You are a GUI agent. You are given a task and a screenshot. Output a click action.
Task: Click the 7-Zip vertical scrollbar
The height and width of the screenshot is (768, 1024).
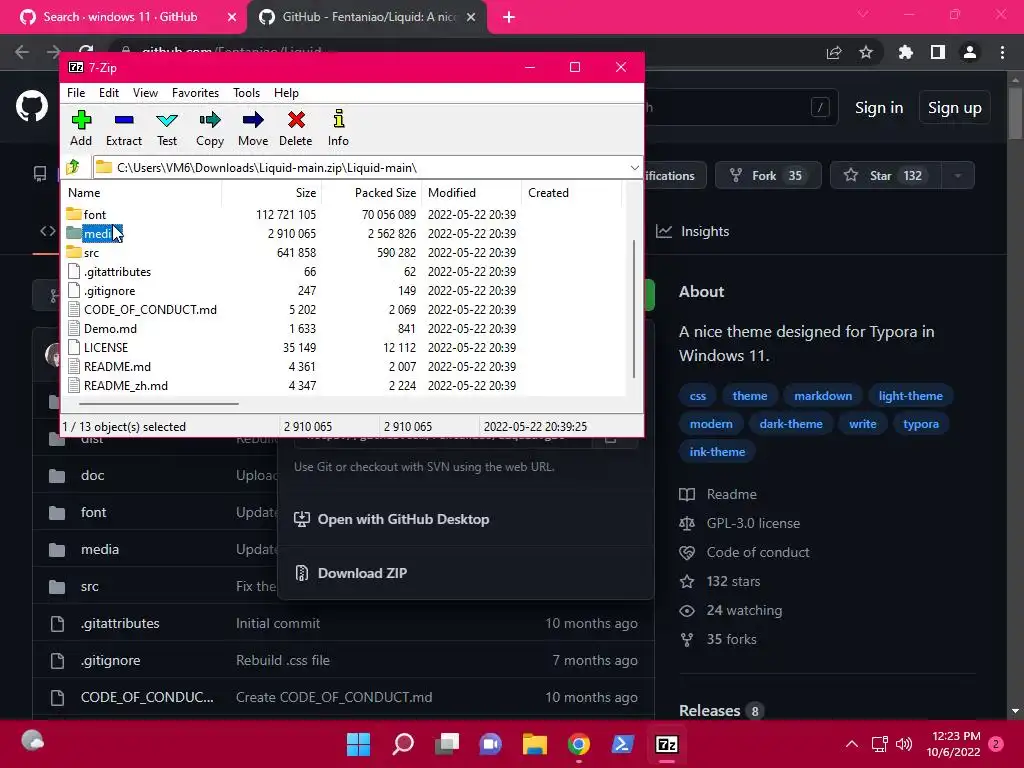tap(633, 308)
